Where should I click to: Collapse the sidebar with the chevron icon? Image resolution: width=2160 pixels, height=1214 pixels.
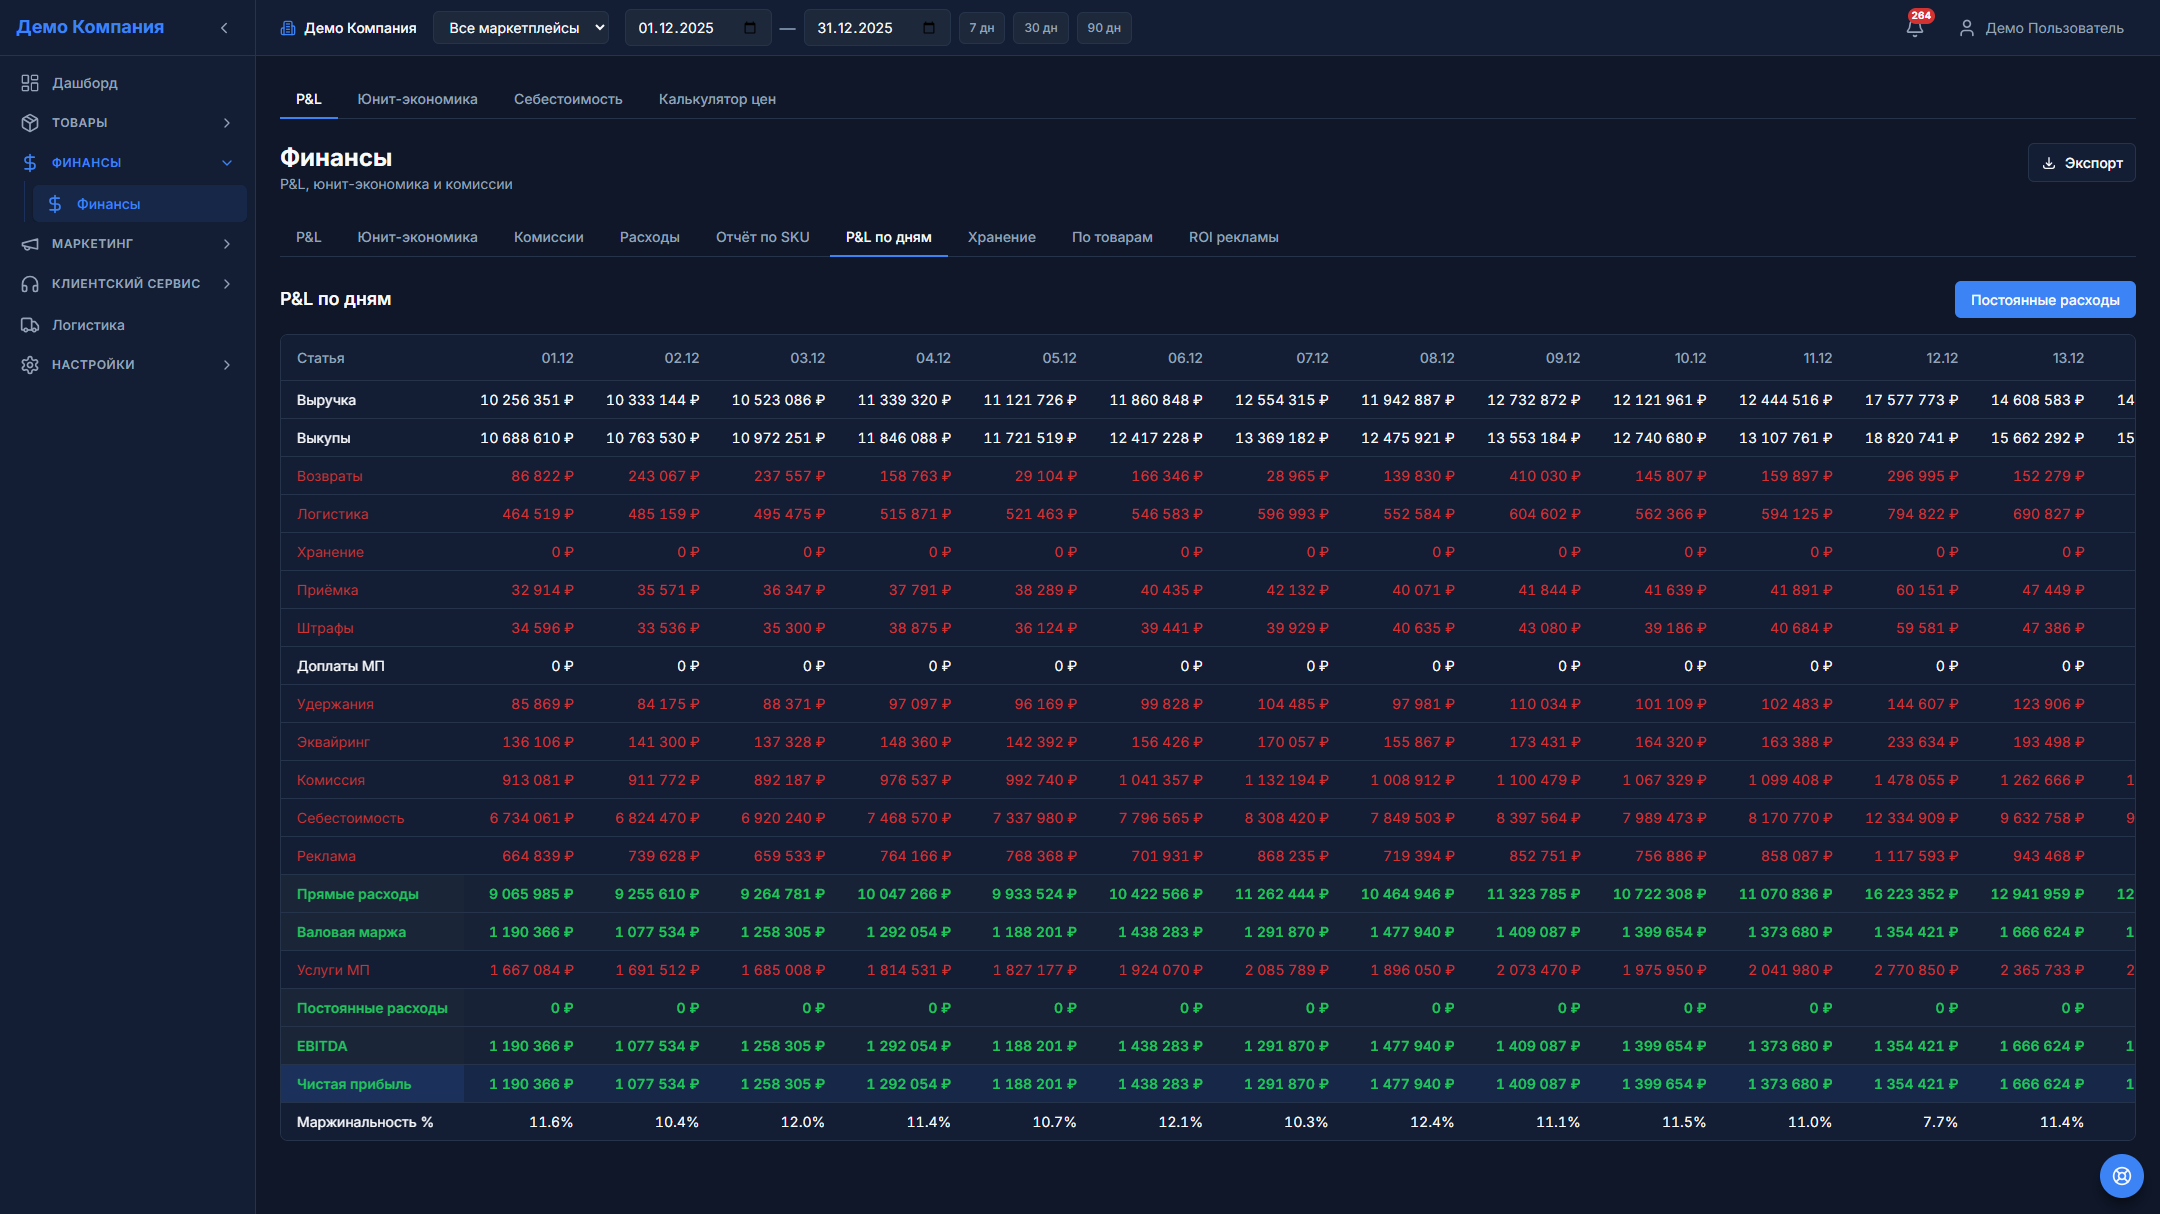click(x=224, y=28)
